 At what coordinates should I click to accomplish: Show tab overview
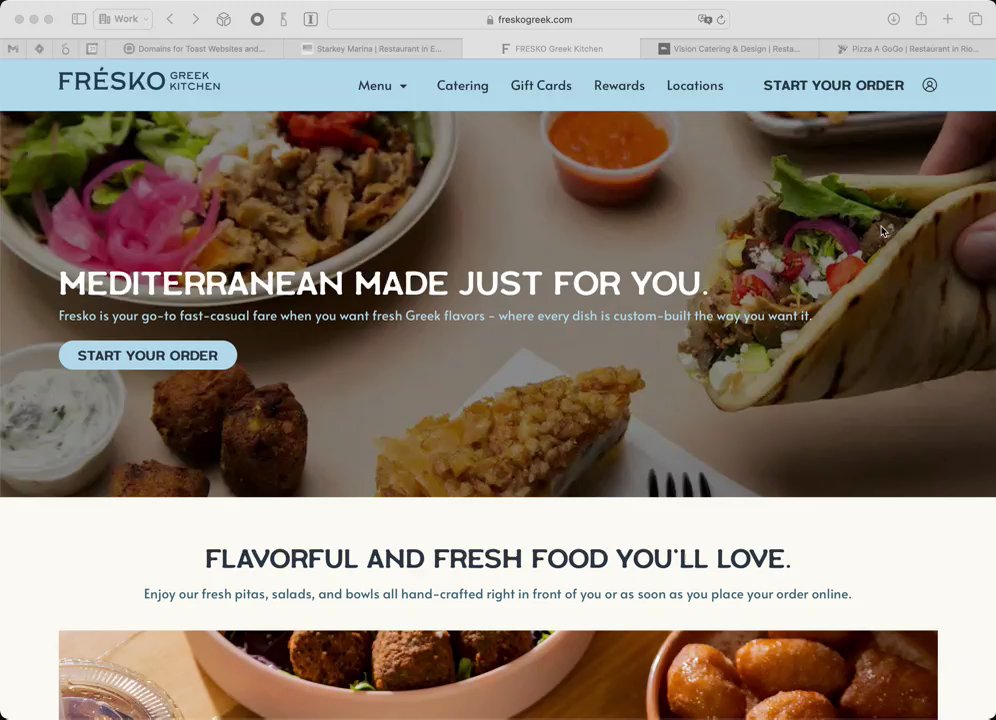pos(976,19)
